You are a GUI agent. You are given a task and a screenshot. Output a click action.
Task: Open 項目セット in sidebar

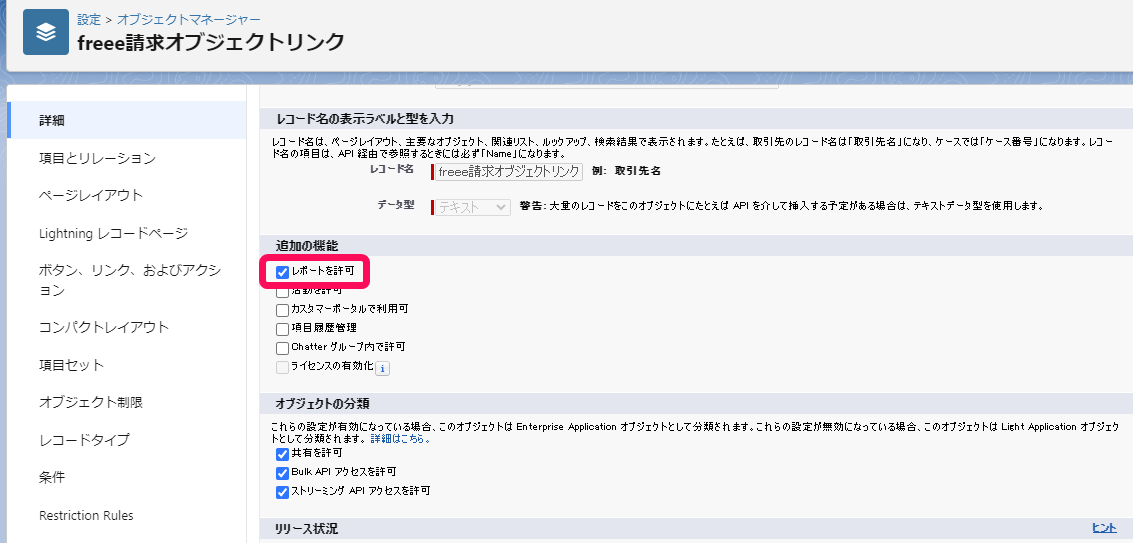point(72,365)
